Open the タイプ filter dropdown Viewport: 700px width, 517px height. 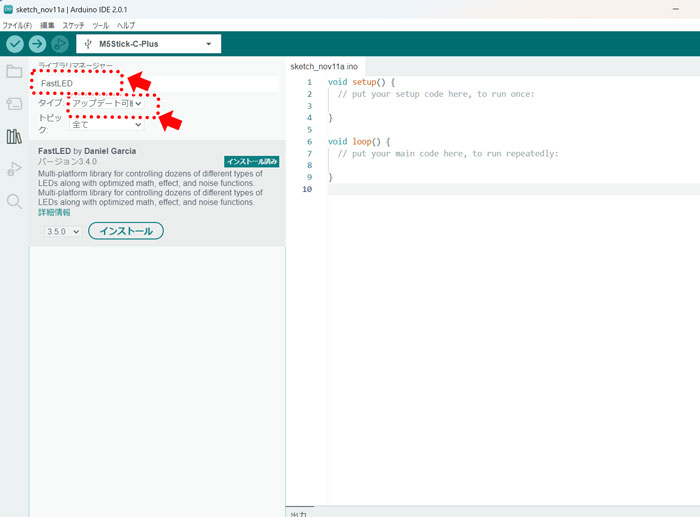(106, 103)
